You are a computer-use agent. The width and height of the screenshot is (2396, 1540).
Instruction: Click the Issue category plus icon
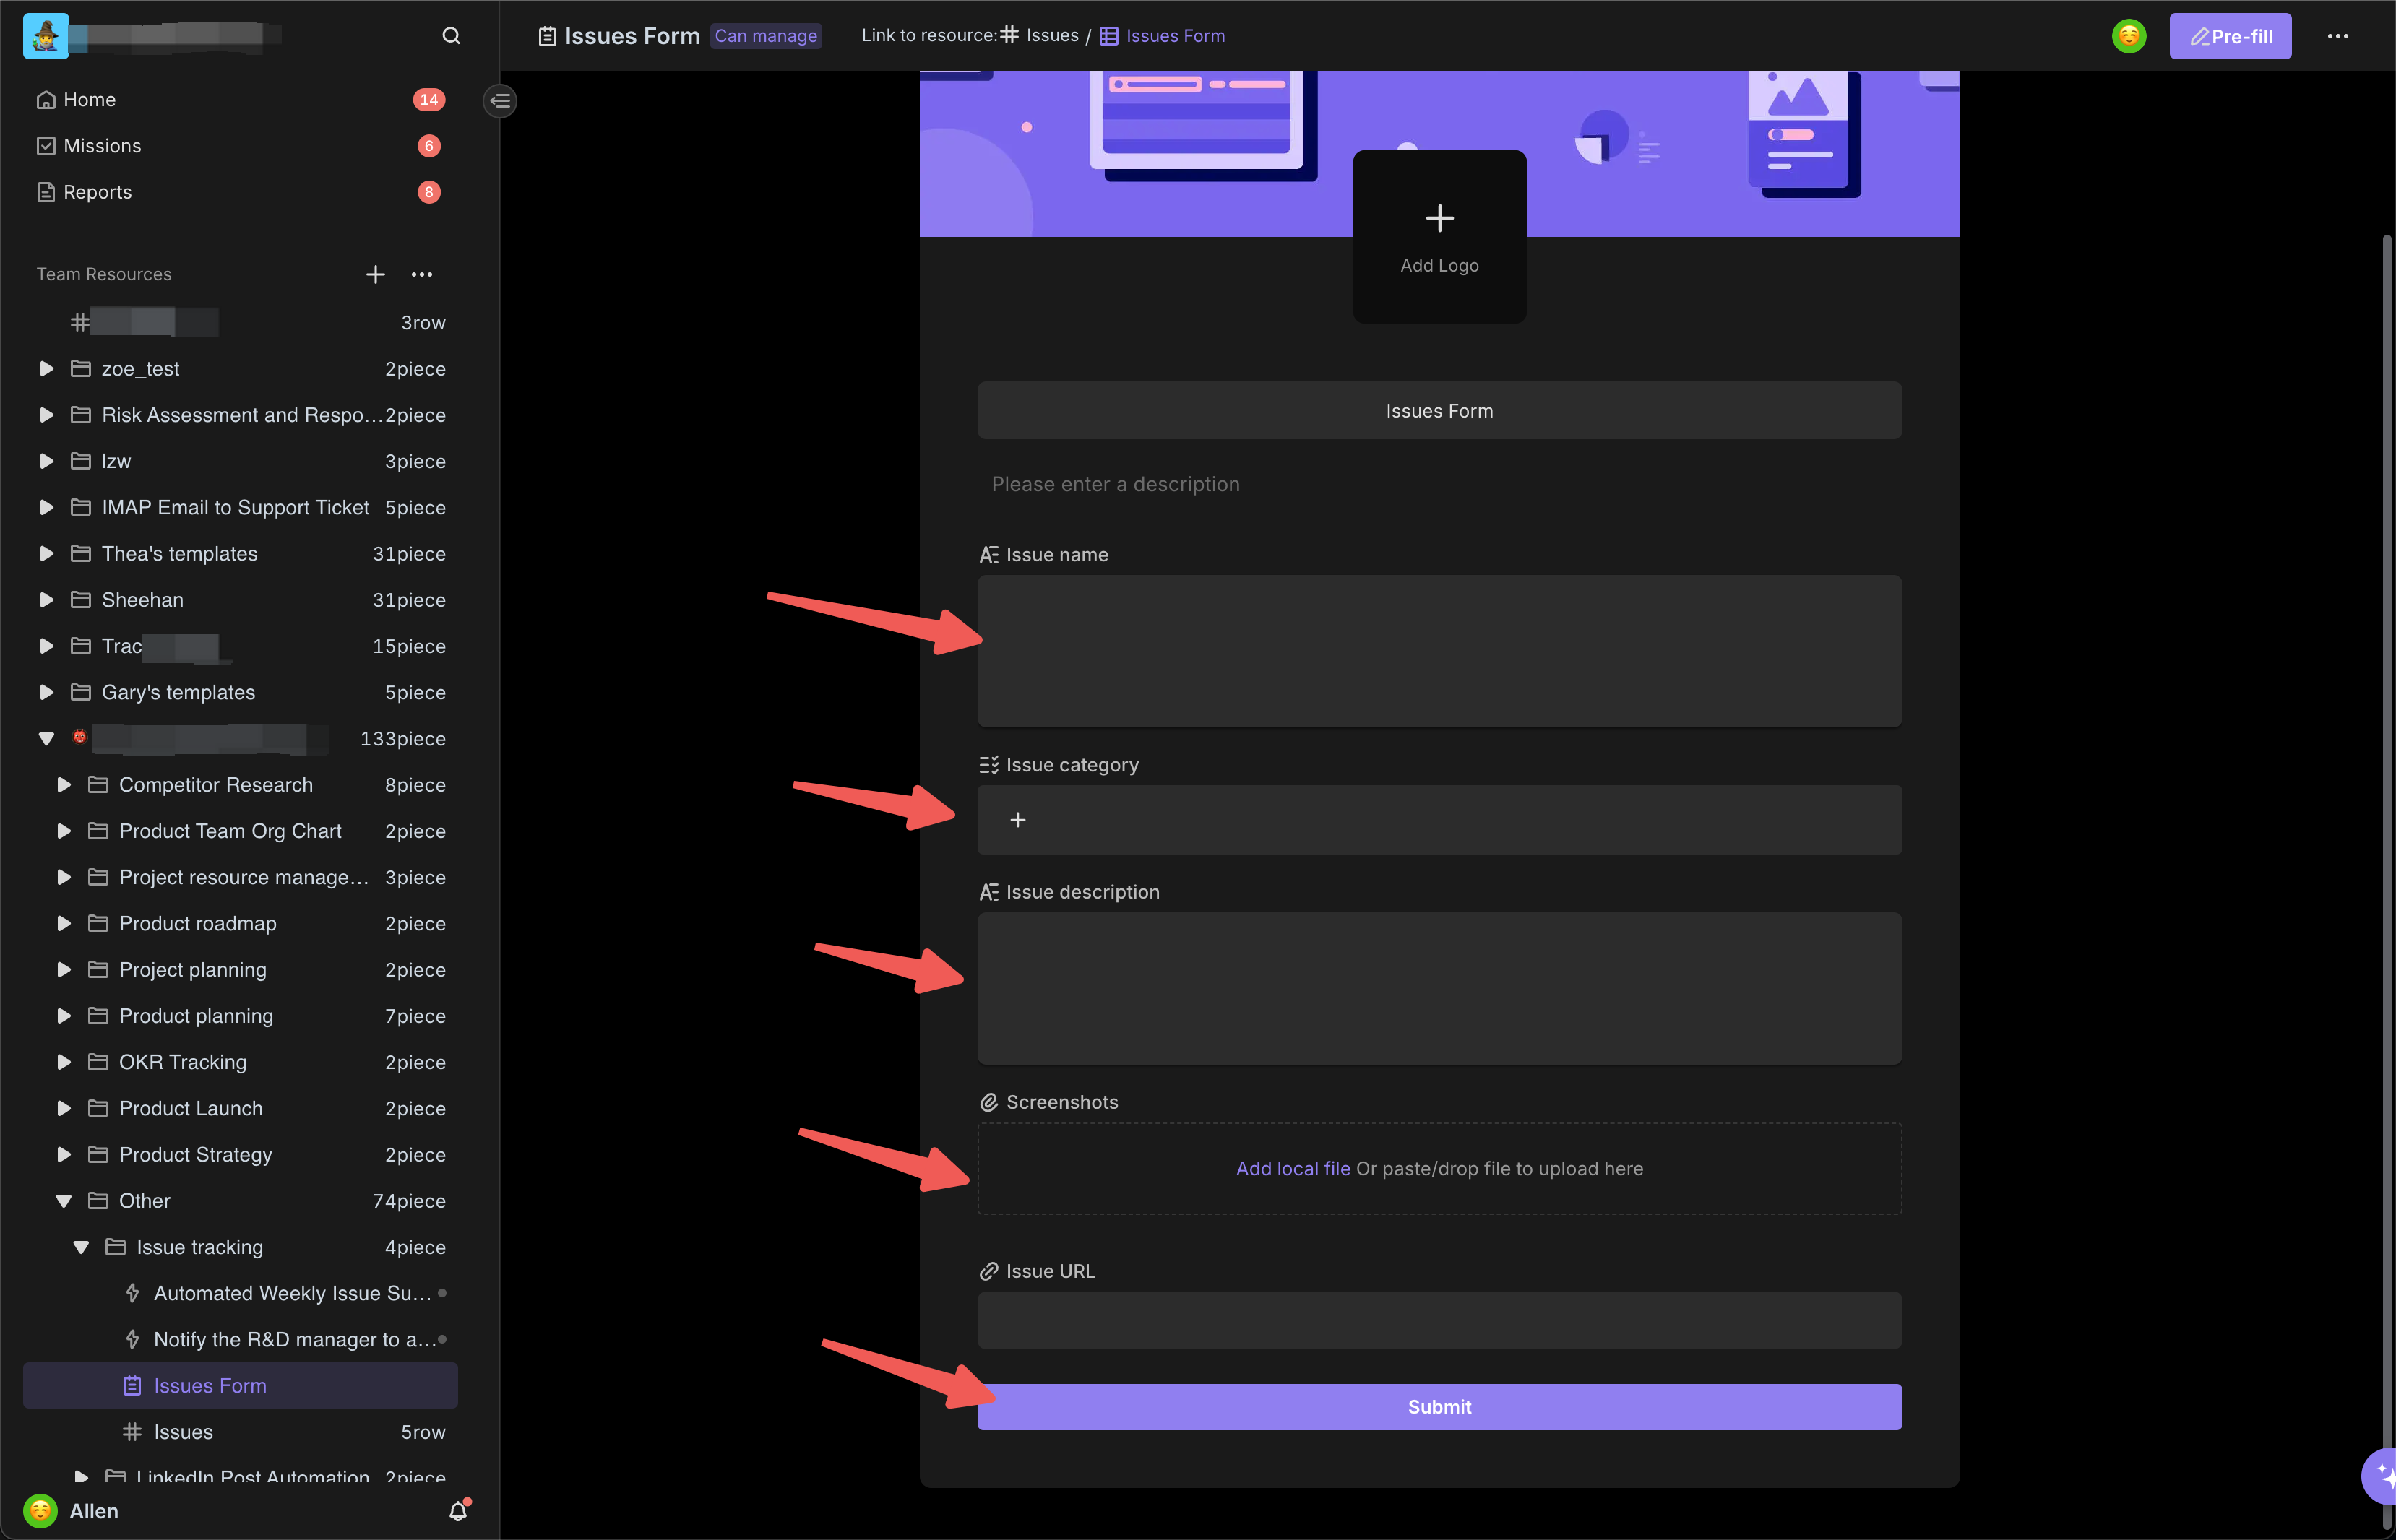[x=1018, y=819]
